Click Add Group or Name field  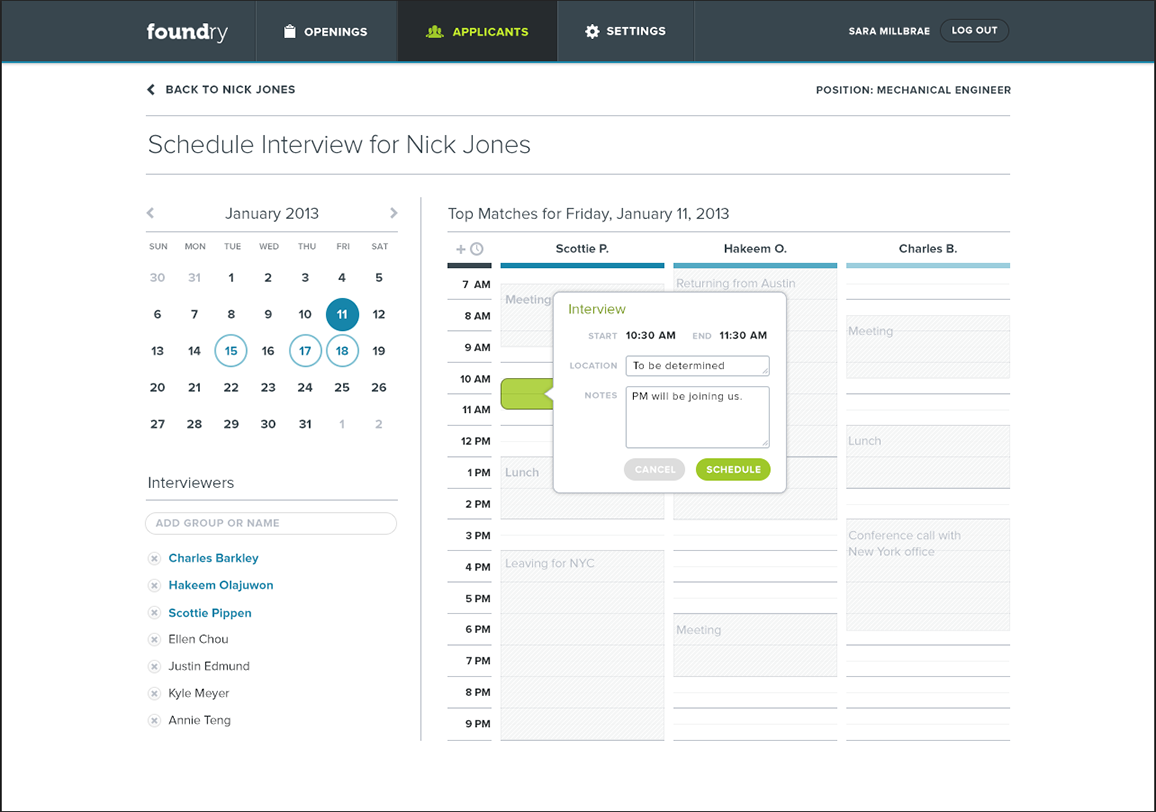[x=271, y=523]
